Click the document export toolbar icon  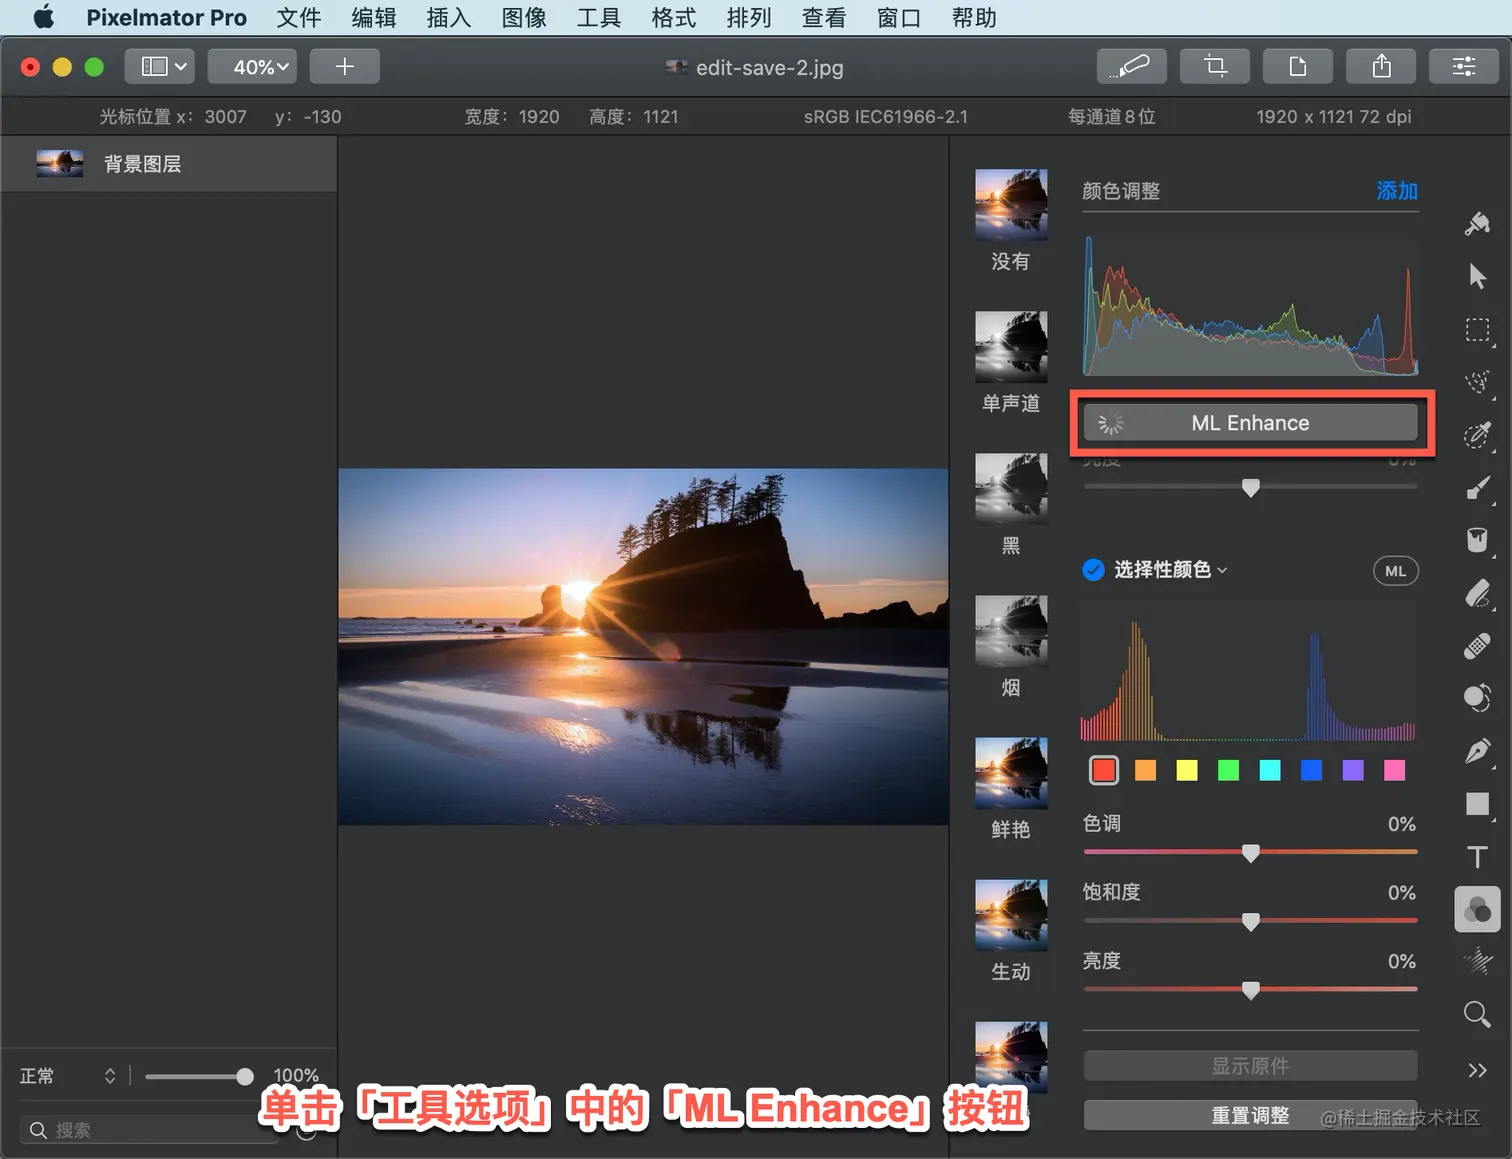coord(1298,66)
